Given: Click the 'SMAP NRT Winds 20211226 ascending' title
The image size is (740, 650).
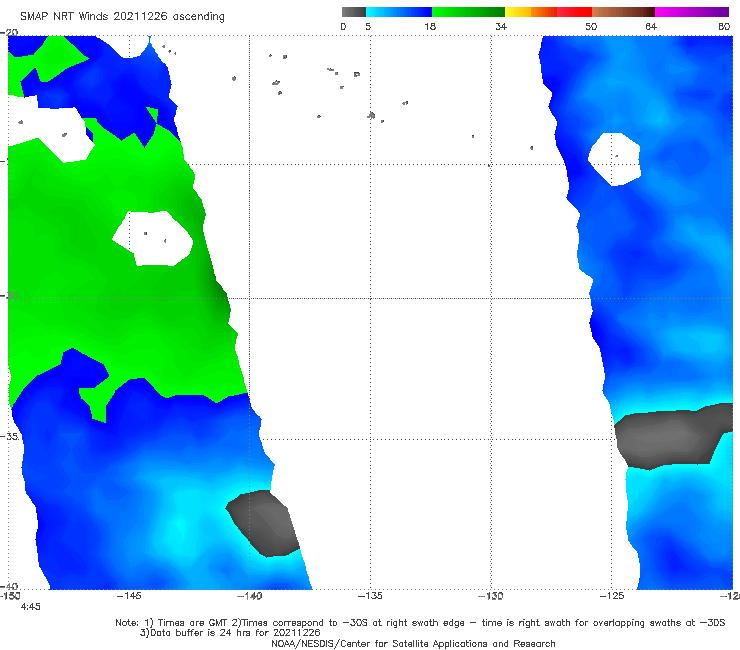Looking at the screenshot, I should [122, 16].
